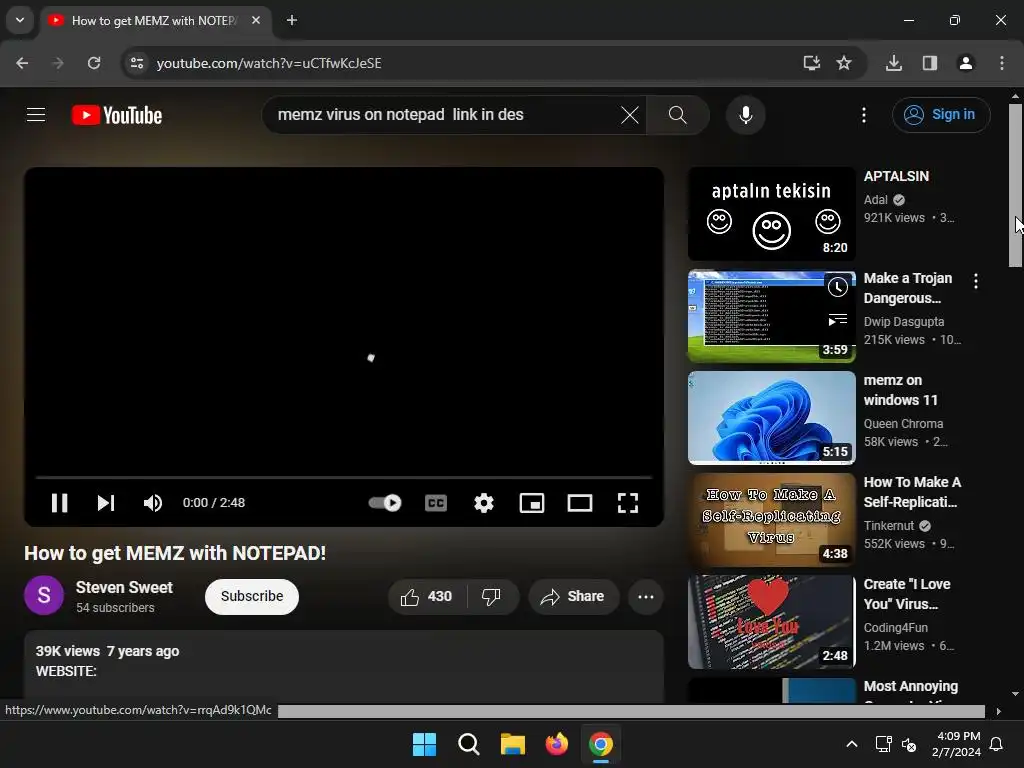Screen dimensions: 1024x768
Task: Open Steven Sweet channel avatar
Action: (44, 596)
